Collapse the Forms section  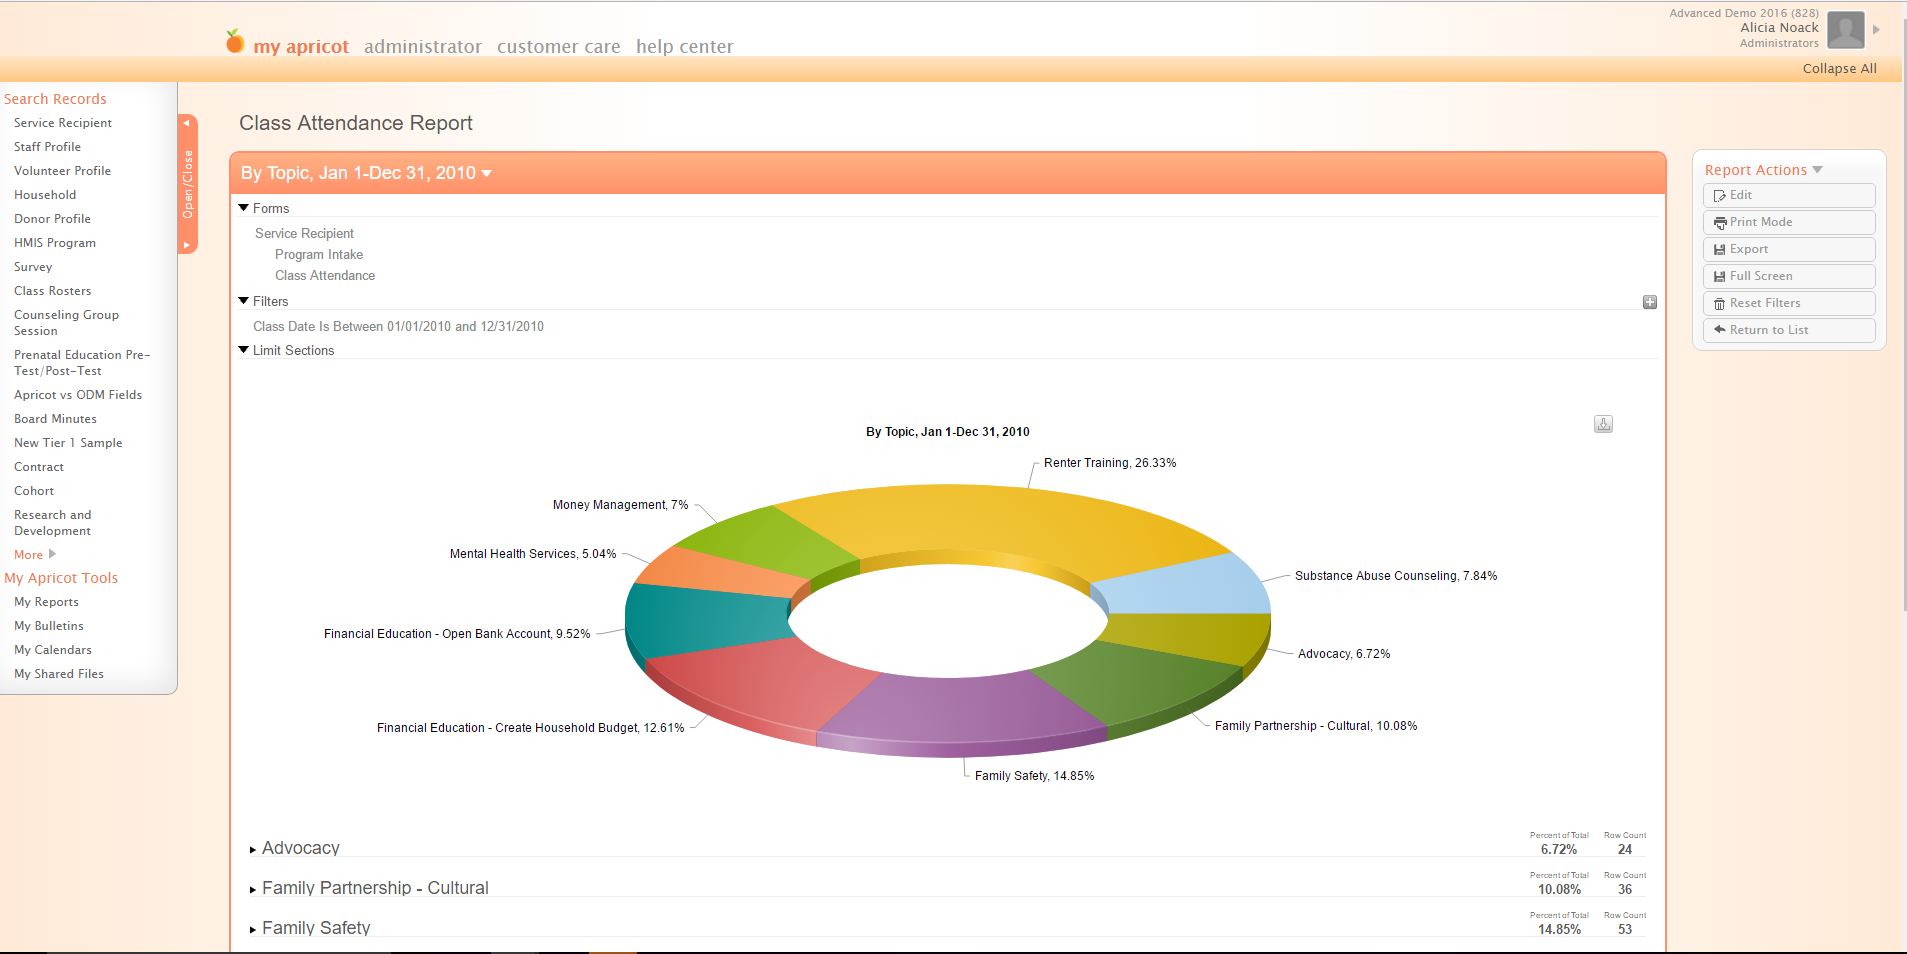pos(244,208)
